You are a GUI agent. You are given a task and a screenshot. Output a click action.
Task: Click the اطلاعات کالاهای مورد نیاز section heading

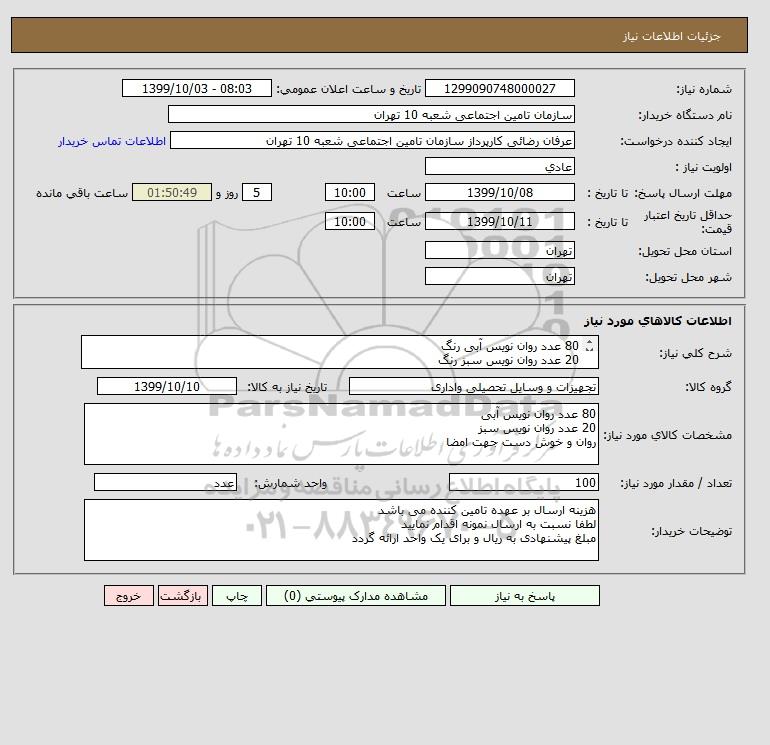point(658,321)
